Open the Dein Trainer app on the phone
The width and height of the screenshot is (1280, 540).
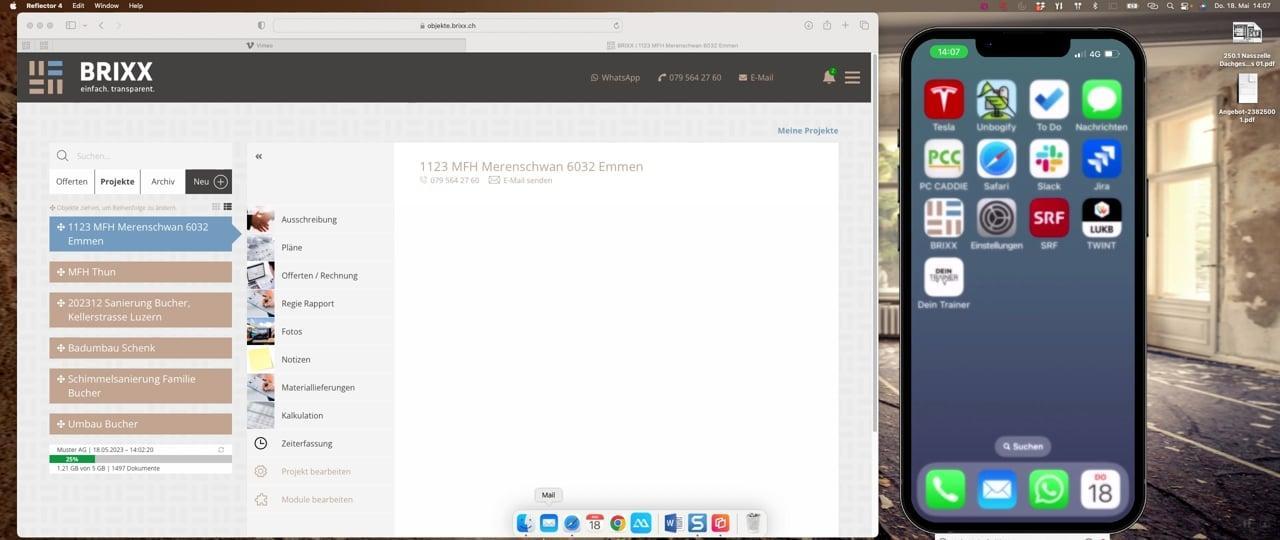944,277
